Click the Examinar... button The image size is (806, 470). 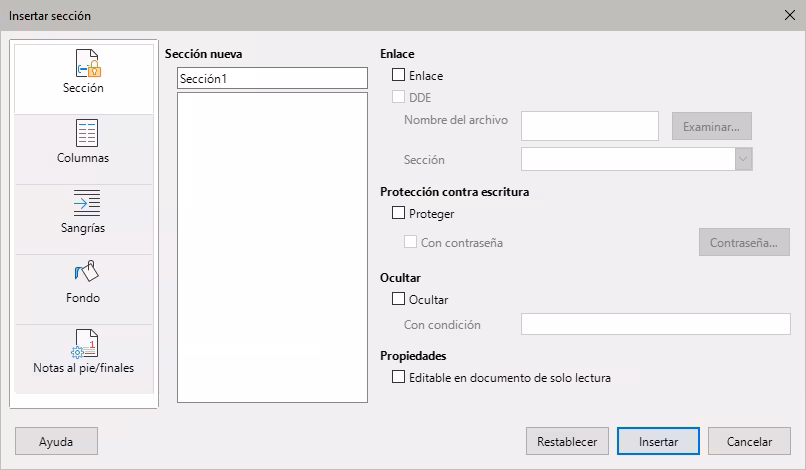tap(711, 126)
